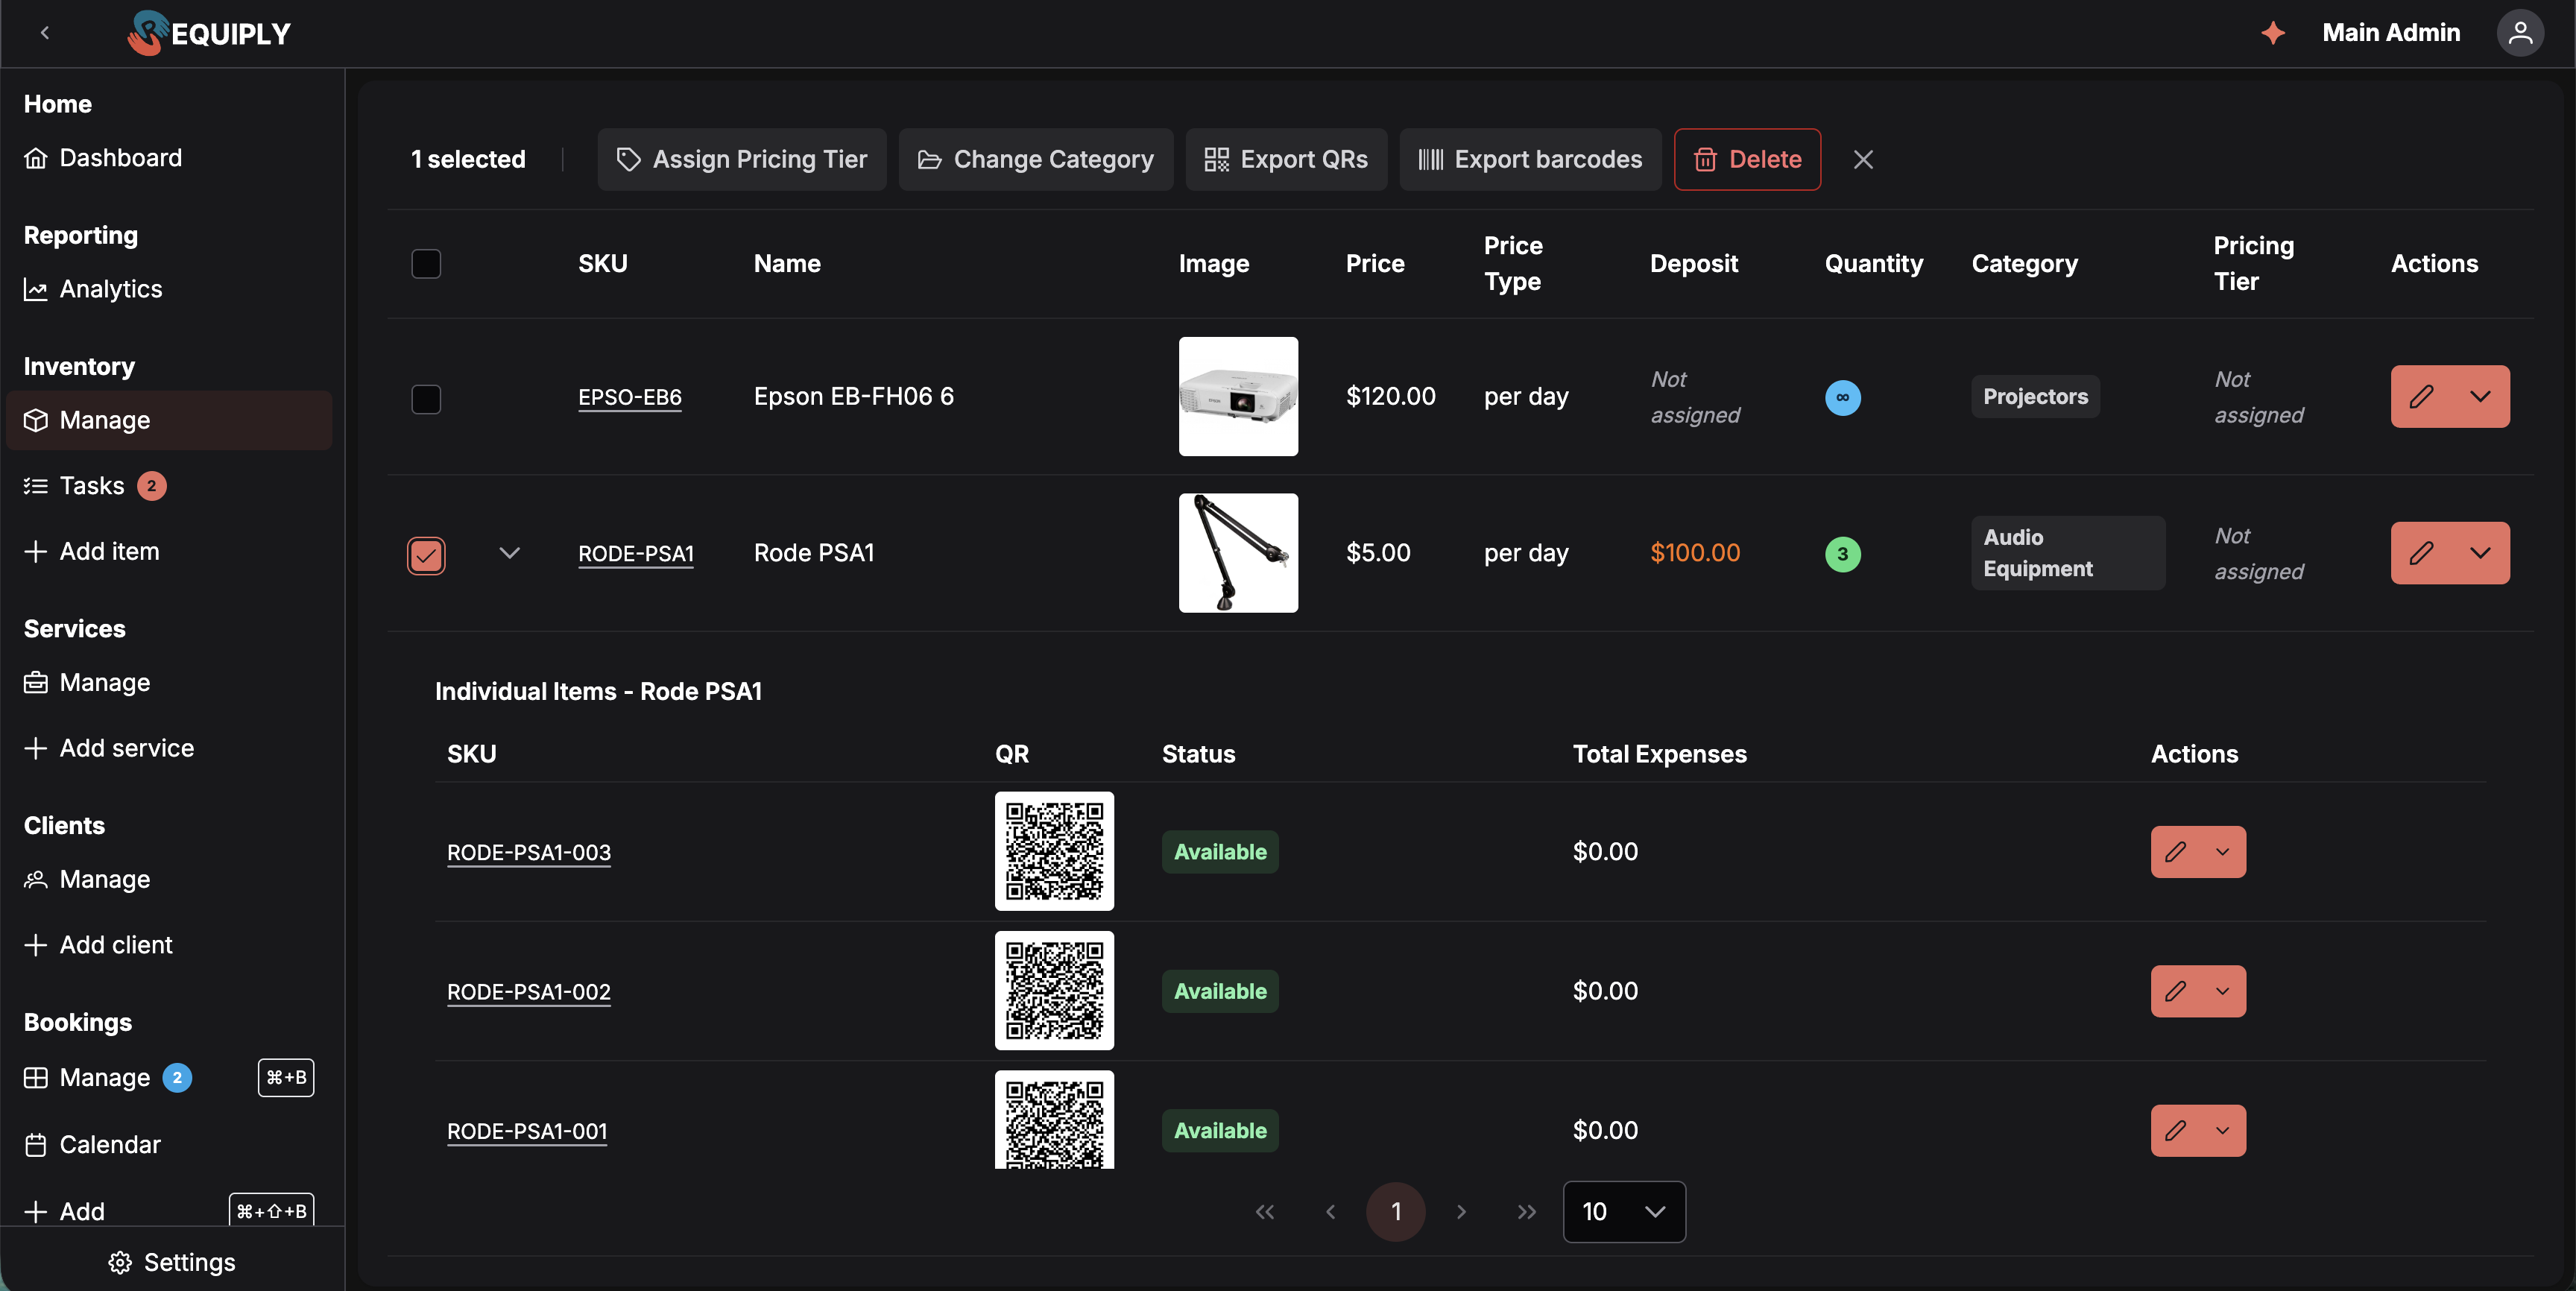Click Assign Pricing Tier button
The height and width of the screenshot is (1291, 2576).
[741, 159]
